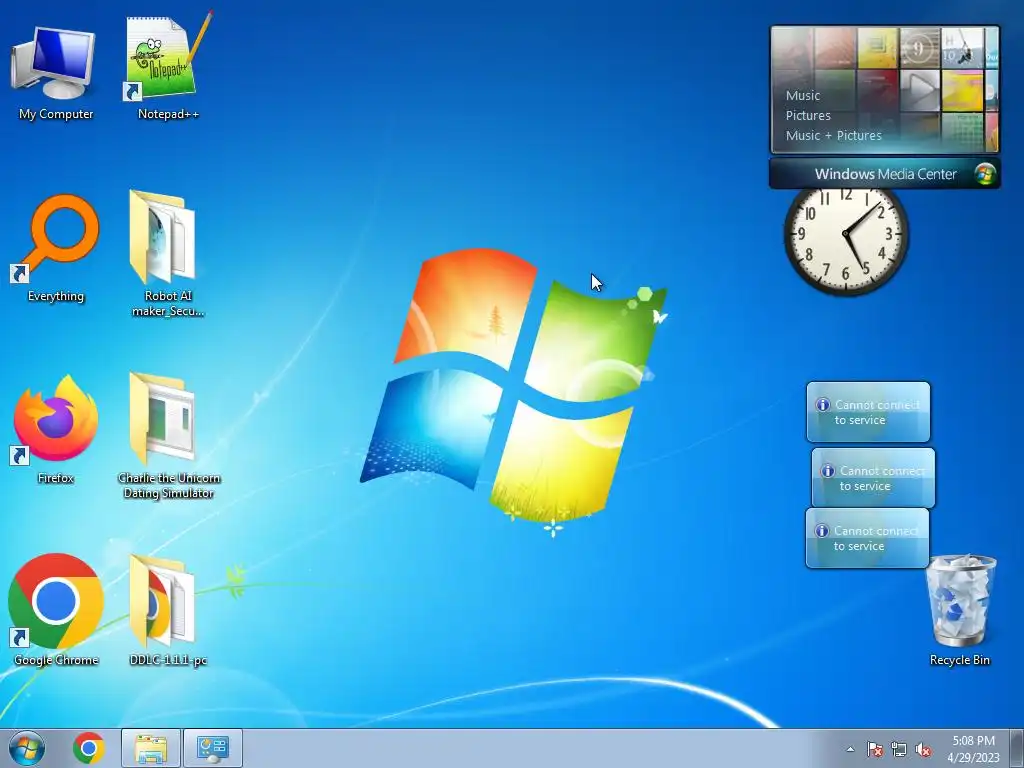Image resolution: width=1024 pixels, height=768 pixels.
Task: Select the My Computer desktop icon
Action: click(56, 72)
